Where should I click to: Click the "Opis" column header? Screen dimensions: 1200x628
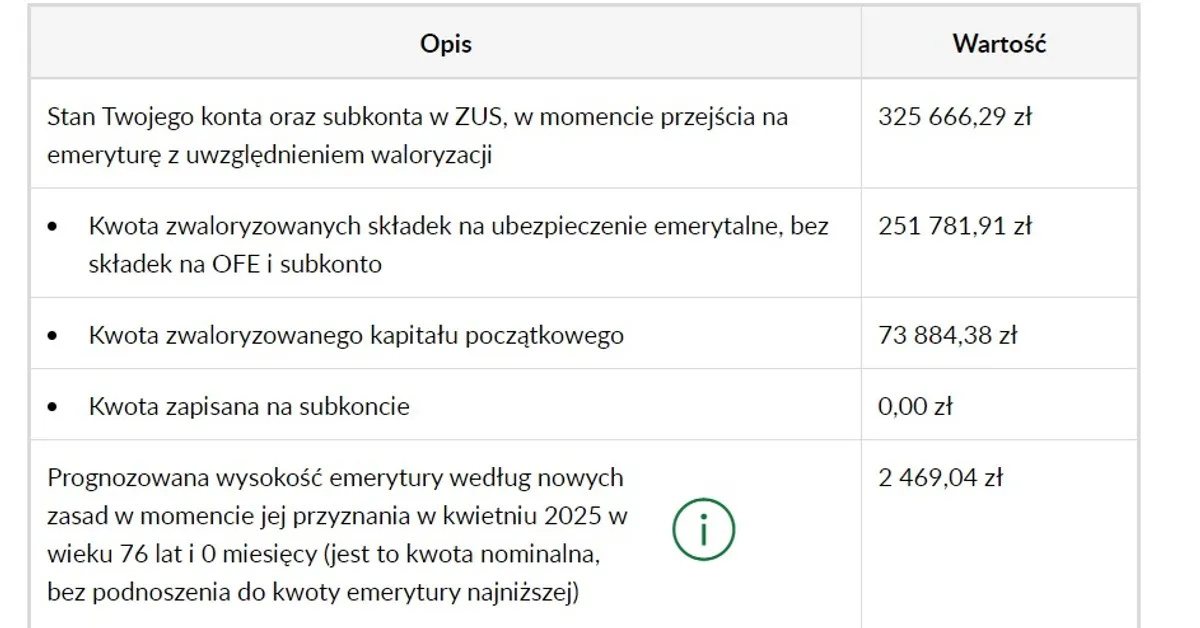point(446,44)
